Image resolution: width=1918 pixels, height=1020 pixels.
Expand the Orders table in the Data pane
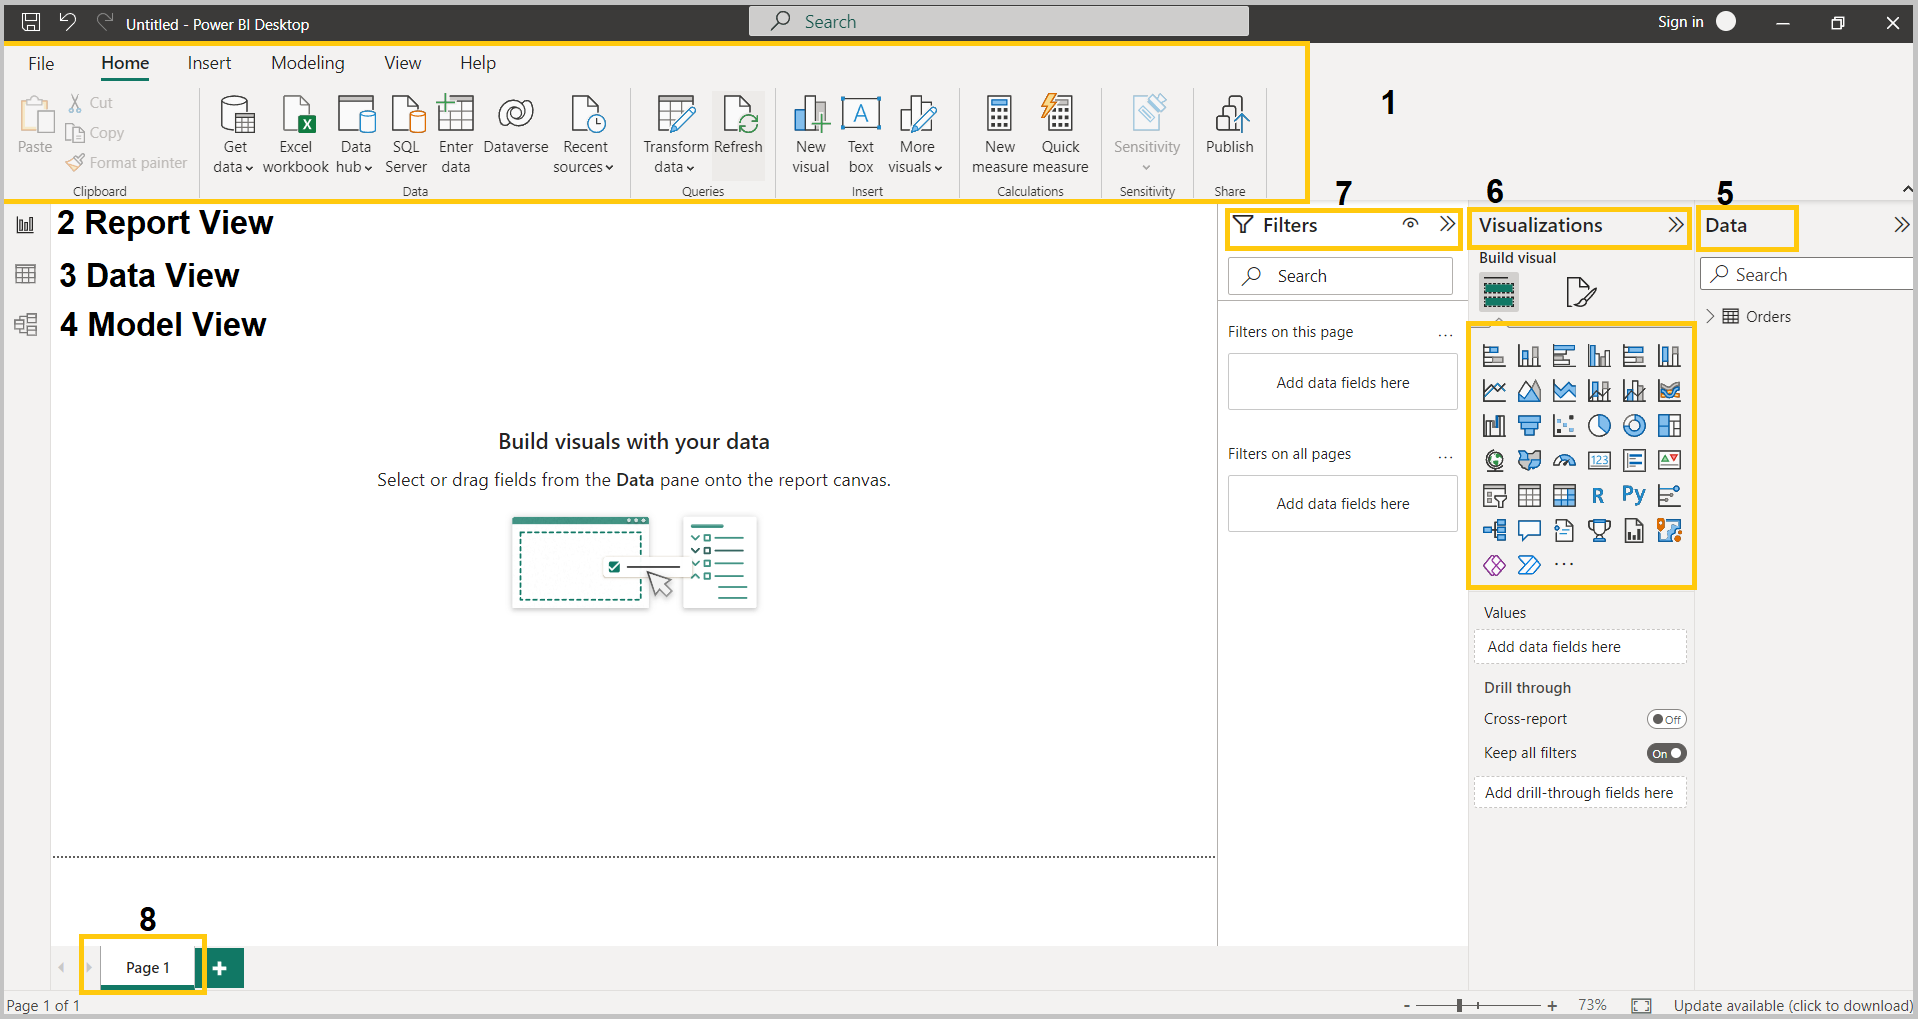click(1712, 316)
